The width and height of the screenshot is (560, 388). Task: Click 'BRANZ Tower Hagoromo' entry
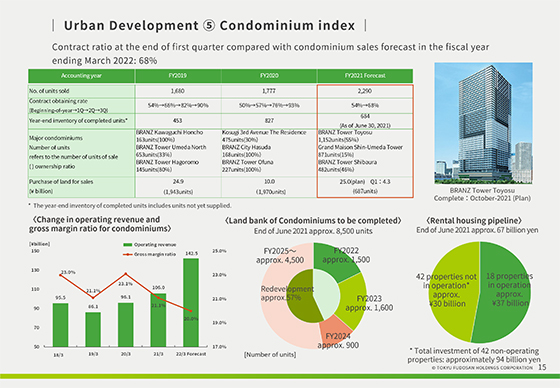click(x=167, y=162)
